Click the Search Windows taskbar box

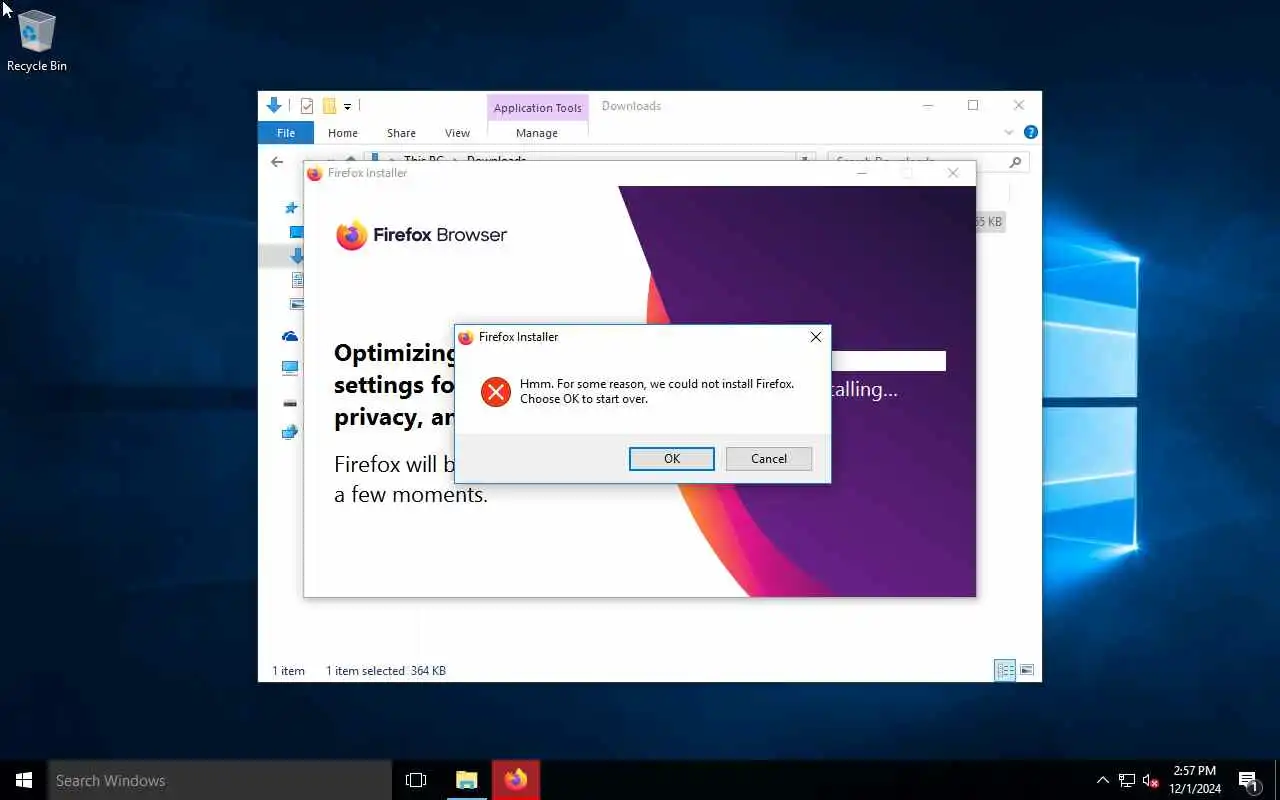click(220, 780)
